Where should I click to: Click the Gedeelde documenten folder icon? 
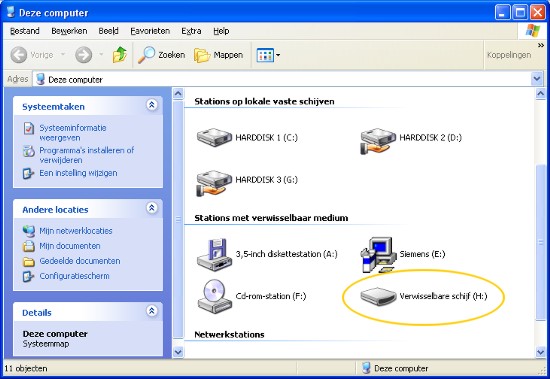click(29, 261)
